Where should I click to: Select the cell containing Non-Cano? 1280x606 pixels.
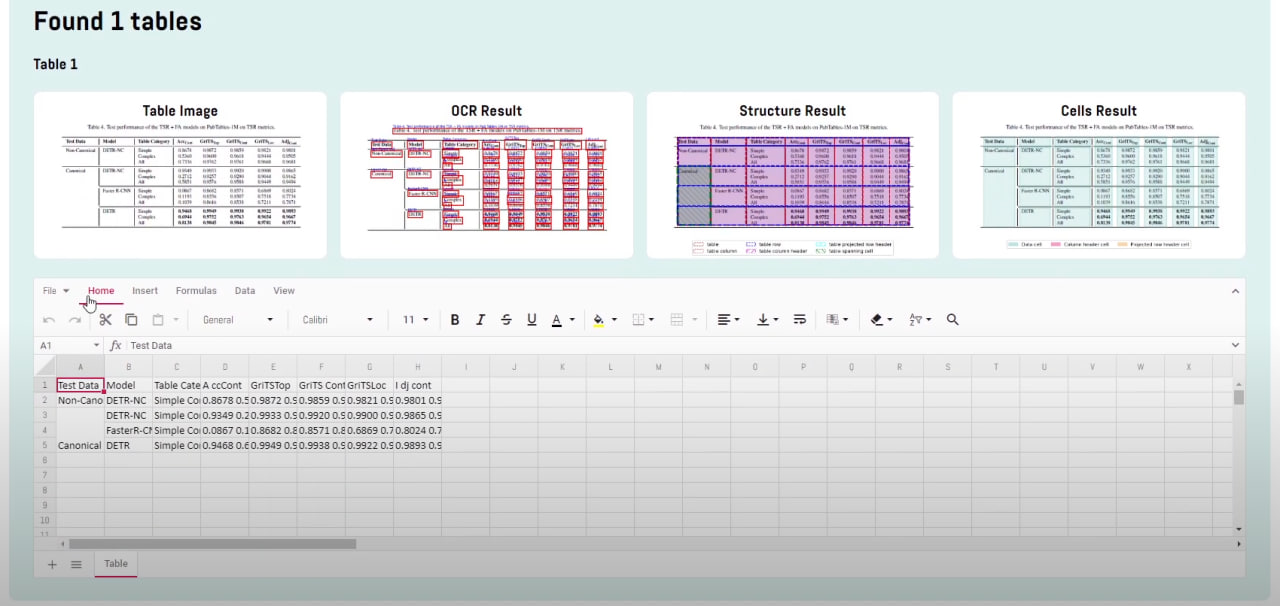point(80,400)
